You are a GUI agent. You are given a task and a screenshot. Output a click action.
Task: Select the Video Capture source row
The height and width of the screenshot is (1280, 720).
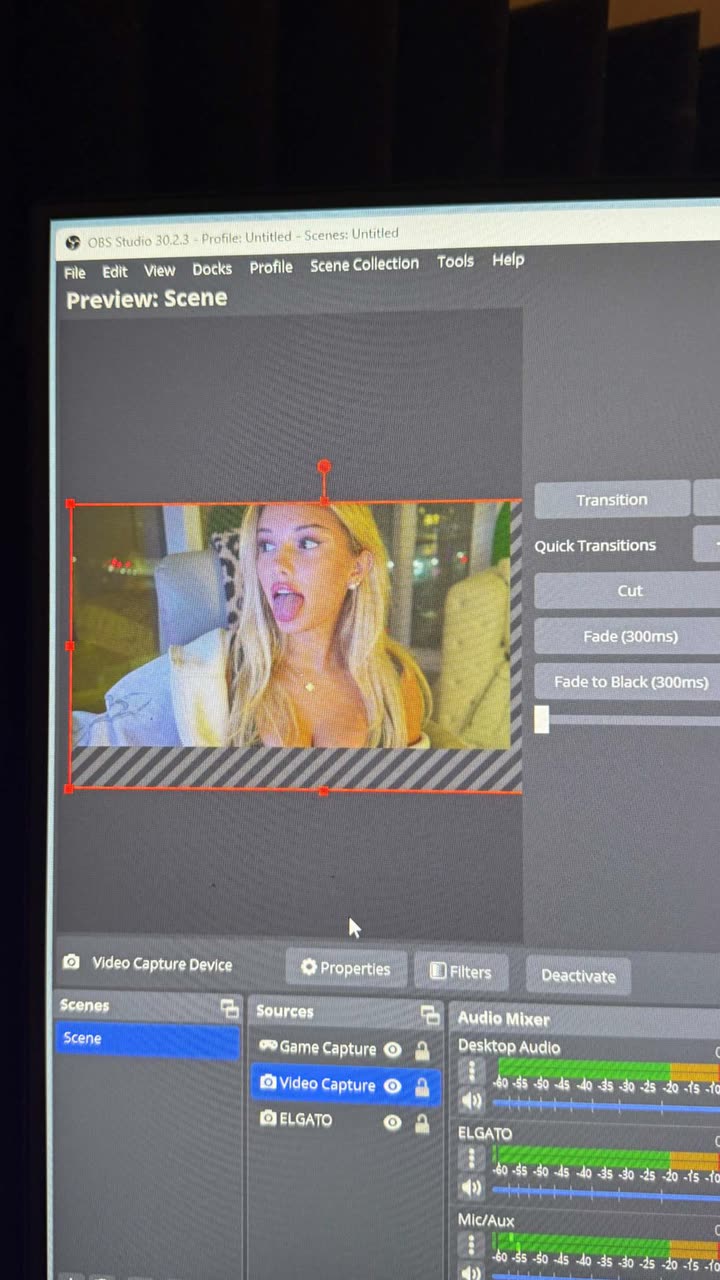click(x=345, y=1085)
